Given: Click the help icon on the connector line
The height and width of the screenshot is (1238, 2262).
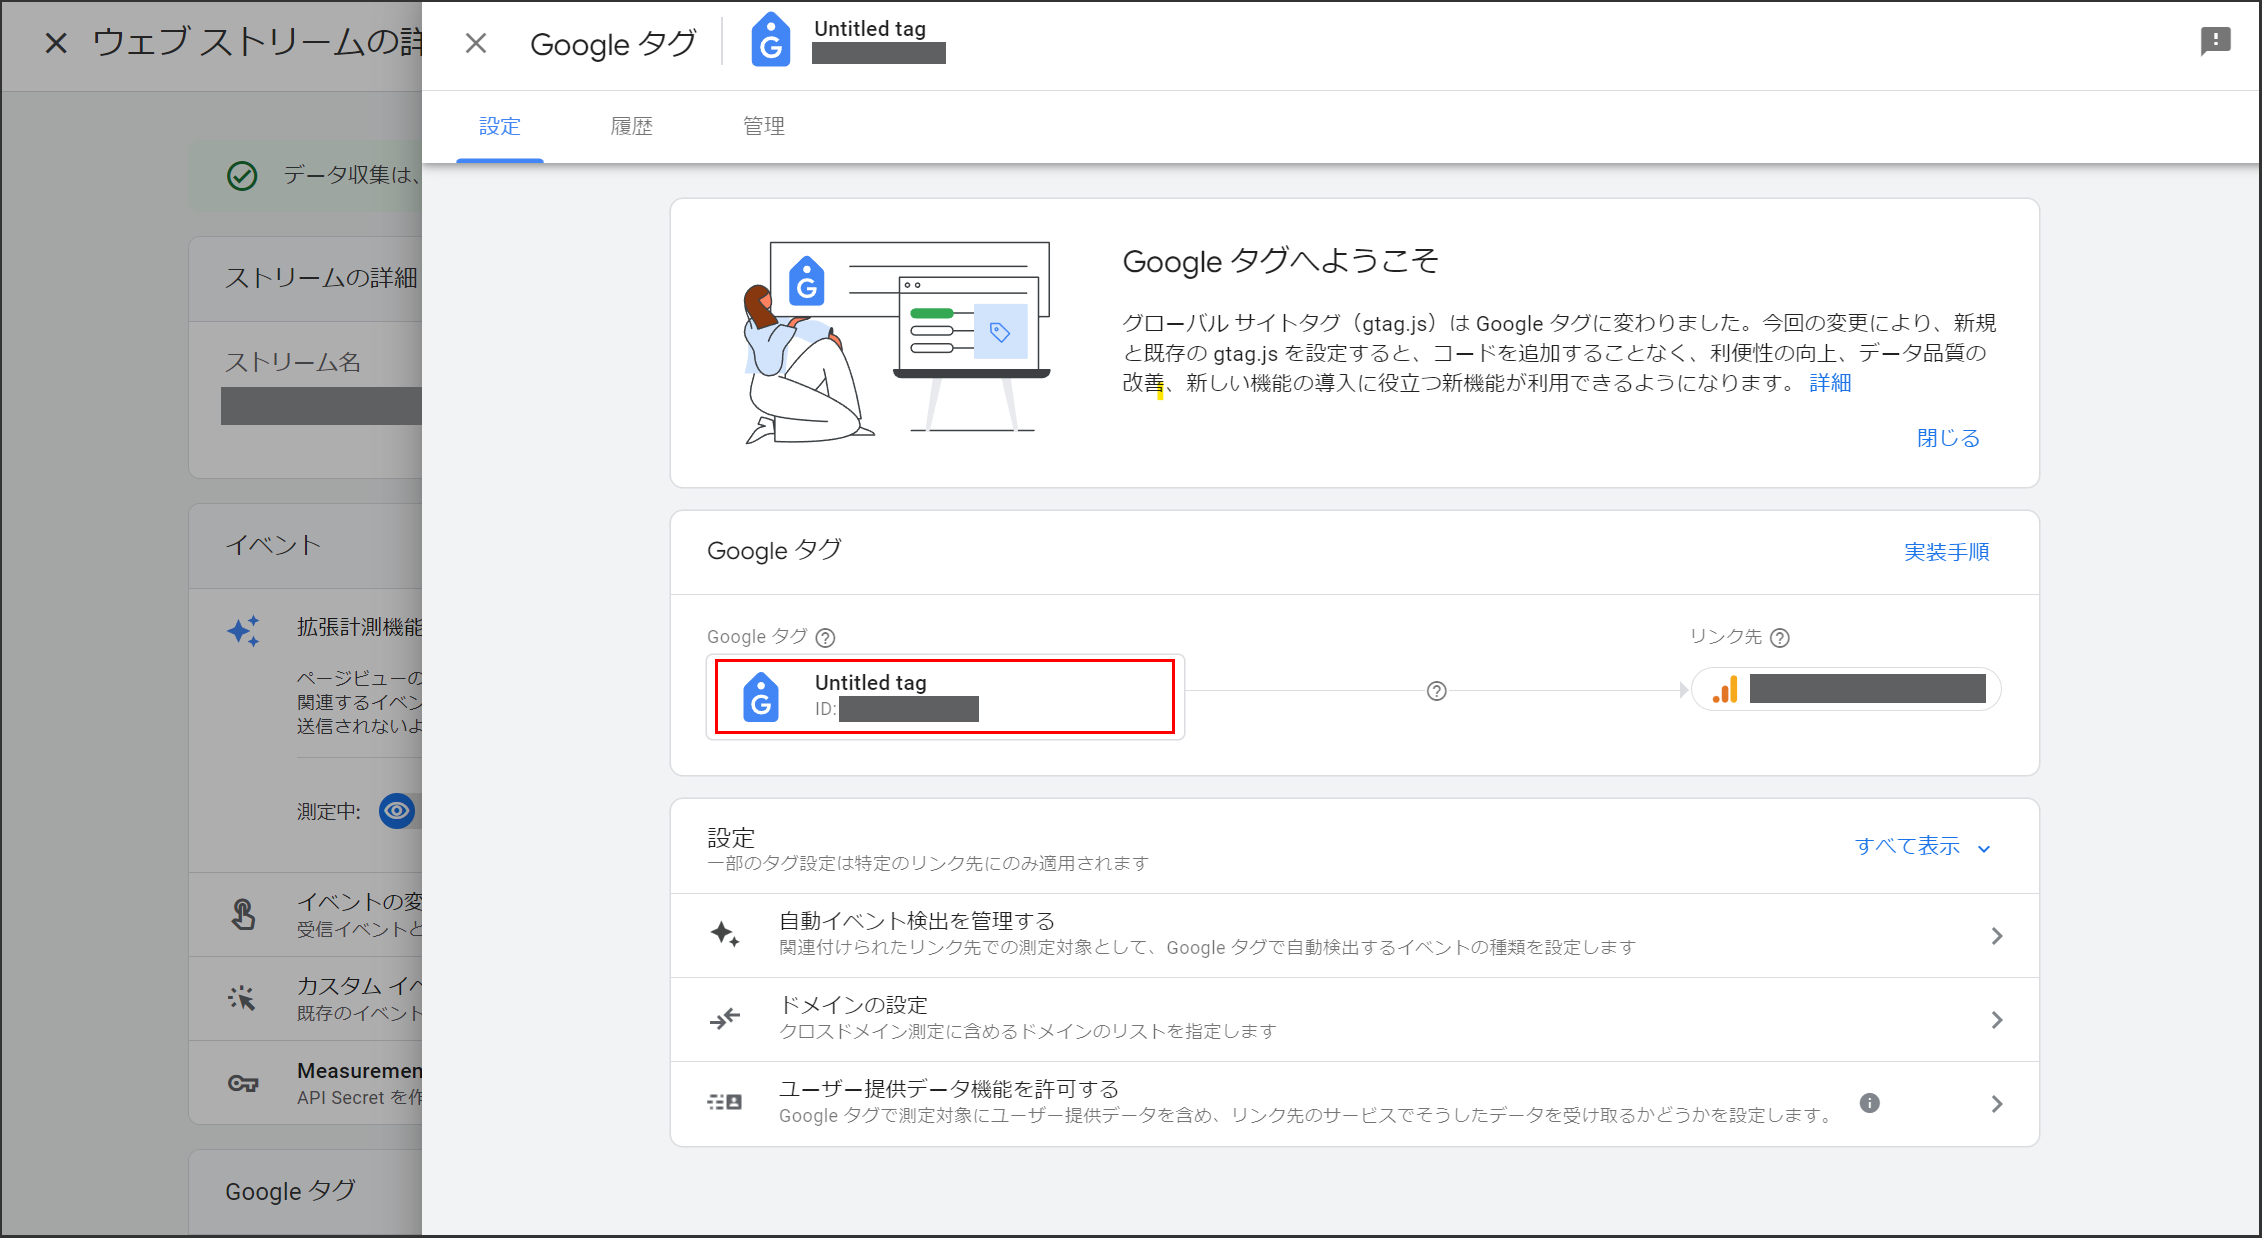Looking at the screenshot, I should tap(1437, 691).
